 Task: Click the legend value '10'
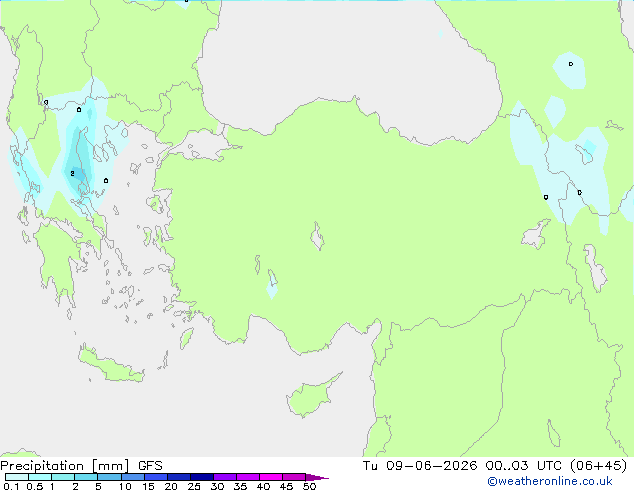(125, 486)
